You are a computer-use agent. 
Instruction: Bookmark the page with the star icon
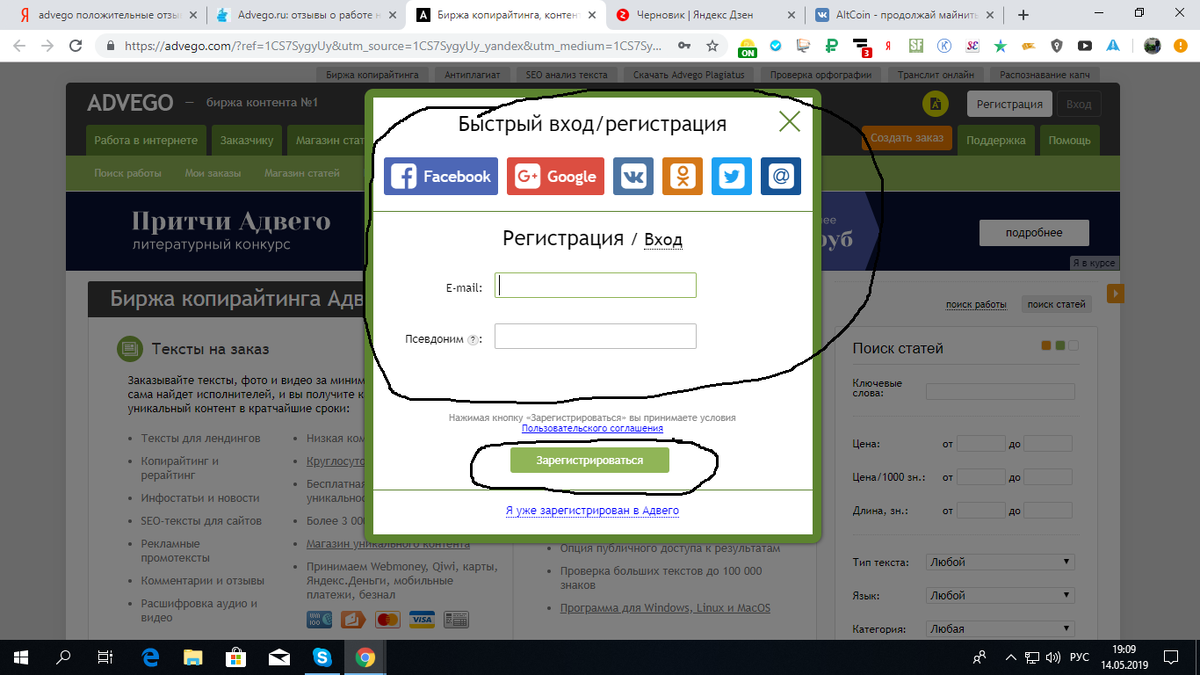click(x=712, y=46)
